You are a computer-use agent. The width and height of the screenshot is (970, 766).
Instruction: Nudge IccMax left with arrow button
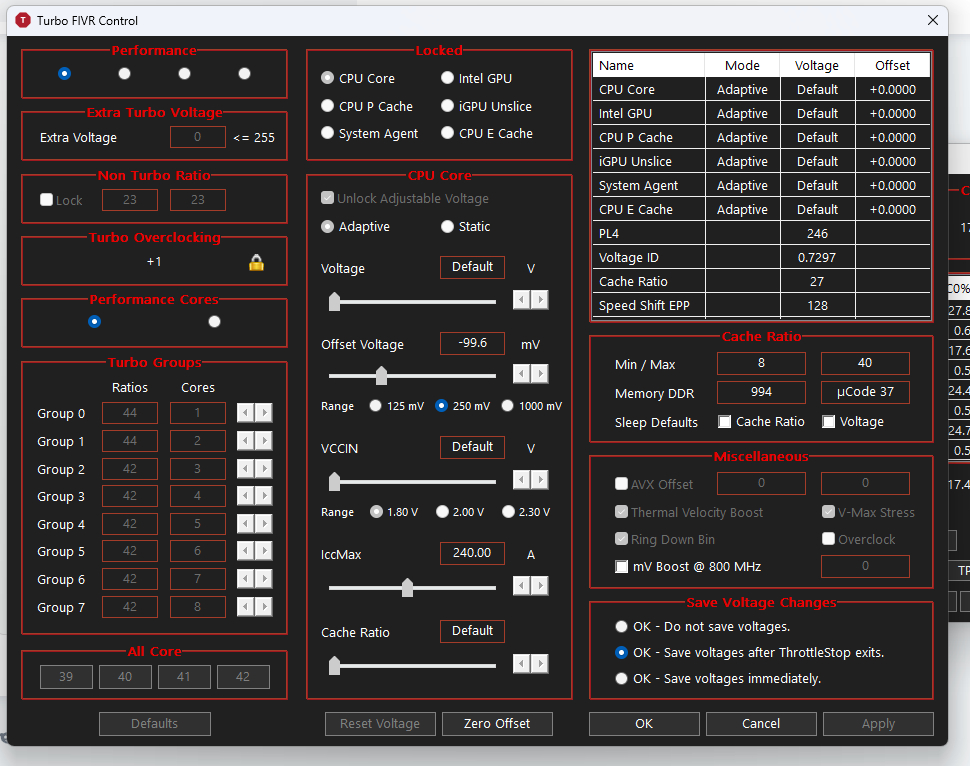point(521,585)
